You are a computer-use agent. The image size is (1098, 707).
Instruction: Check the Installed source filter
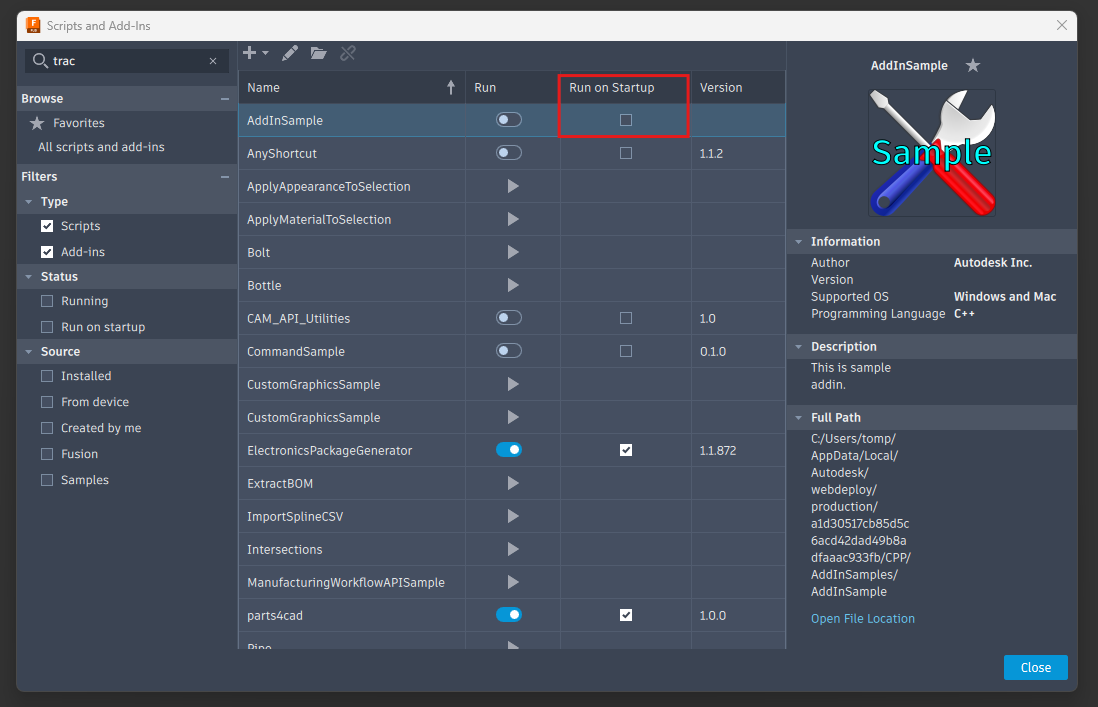(x=47, y=376)
